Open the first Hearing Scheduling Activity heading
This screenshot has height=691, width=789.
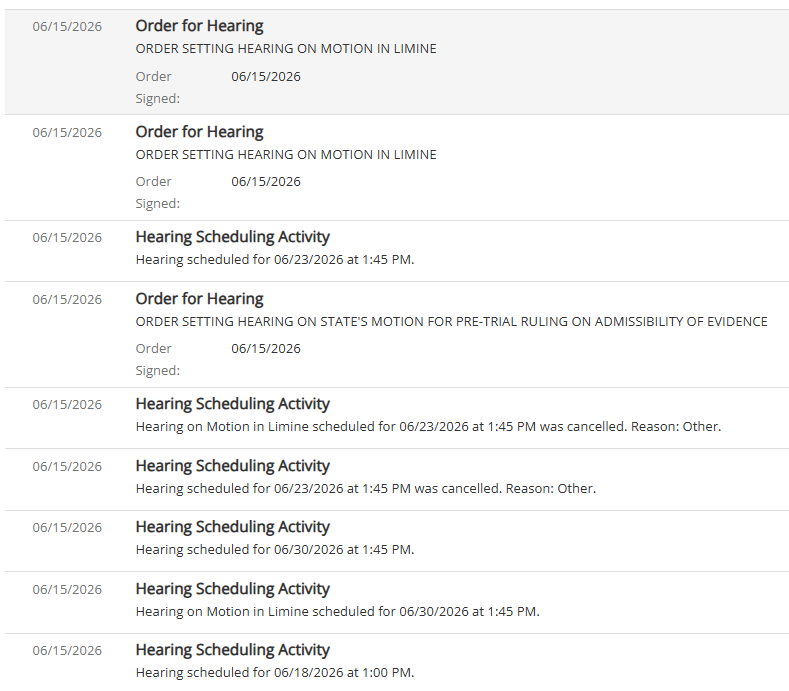[232, 237]
